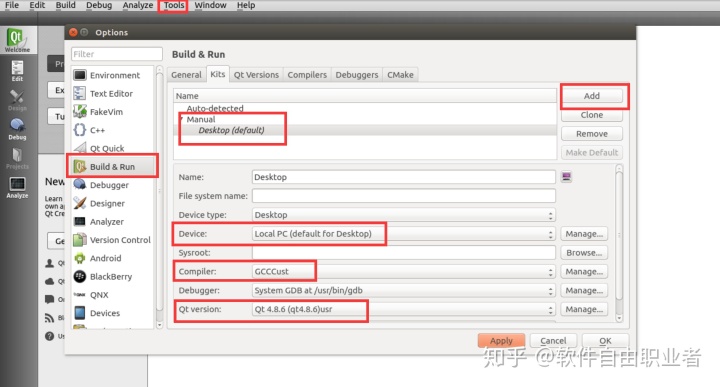Open the Debugger combo box
The image size is (720, 387).
[404, 290]
